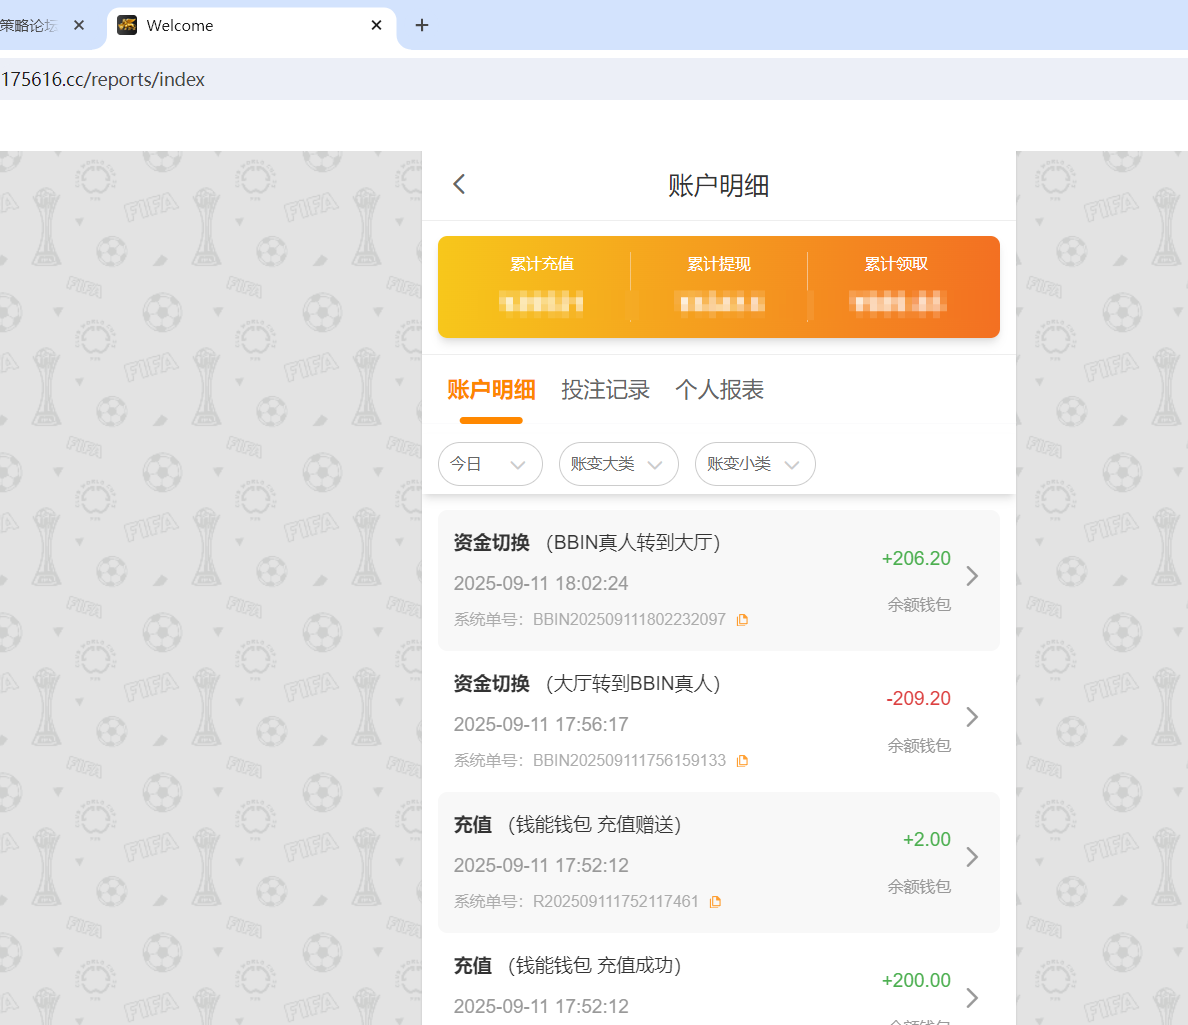Open the 今日 date filter dropdown
This screenshot has height=1025, width=1188.
coord(490,463)
